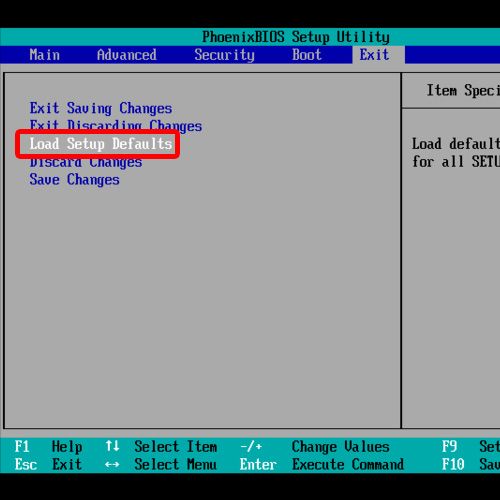The width and height of the screenshot is (500, 500).
Task: Click the Execute Command legend label
Action: tap(348, 465)
